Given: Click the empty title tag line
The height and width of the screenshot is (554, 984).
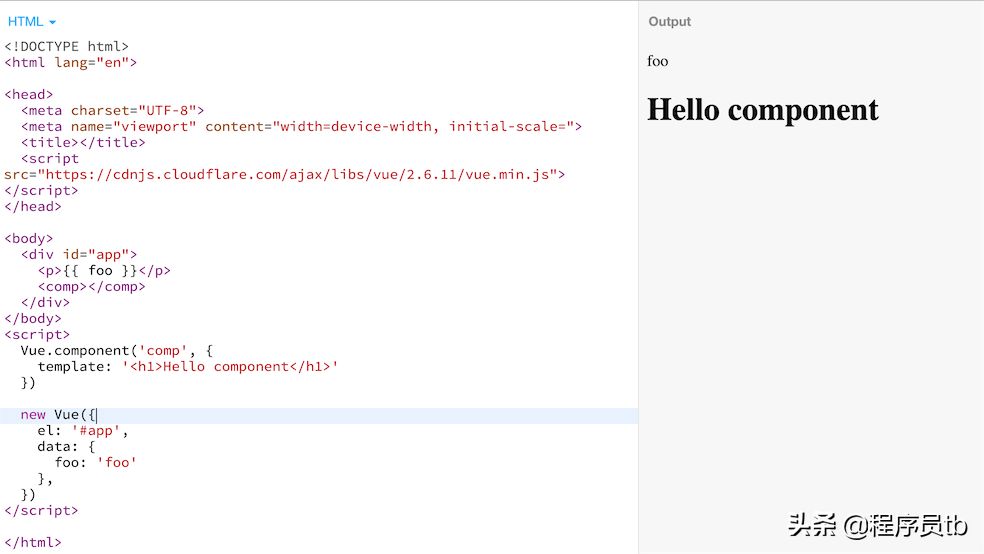Looking at the screenshot, I should pyautogui.click(x=83, y=142).
